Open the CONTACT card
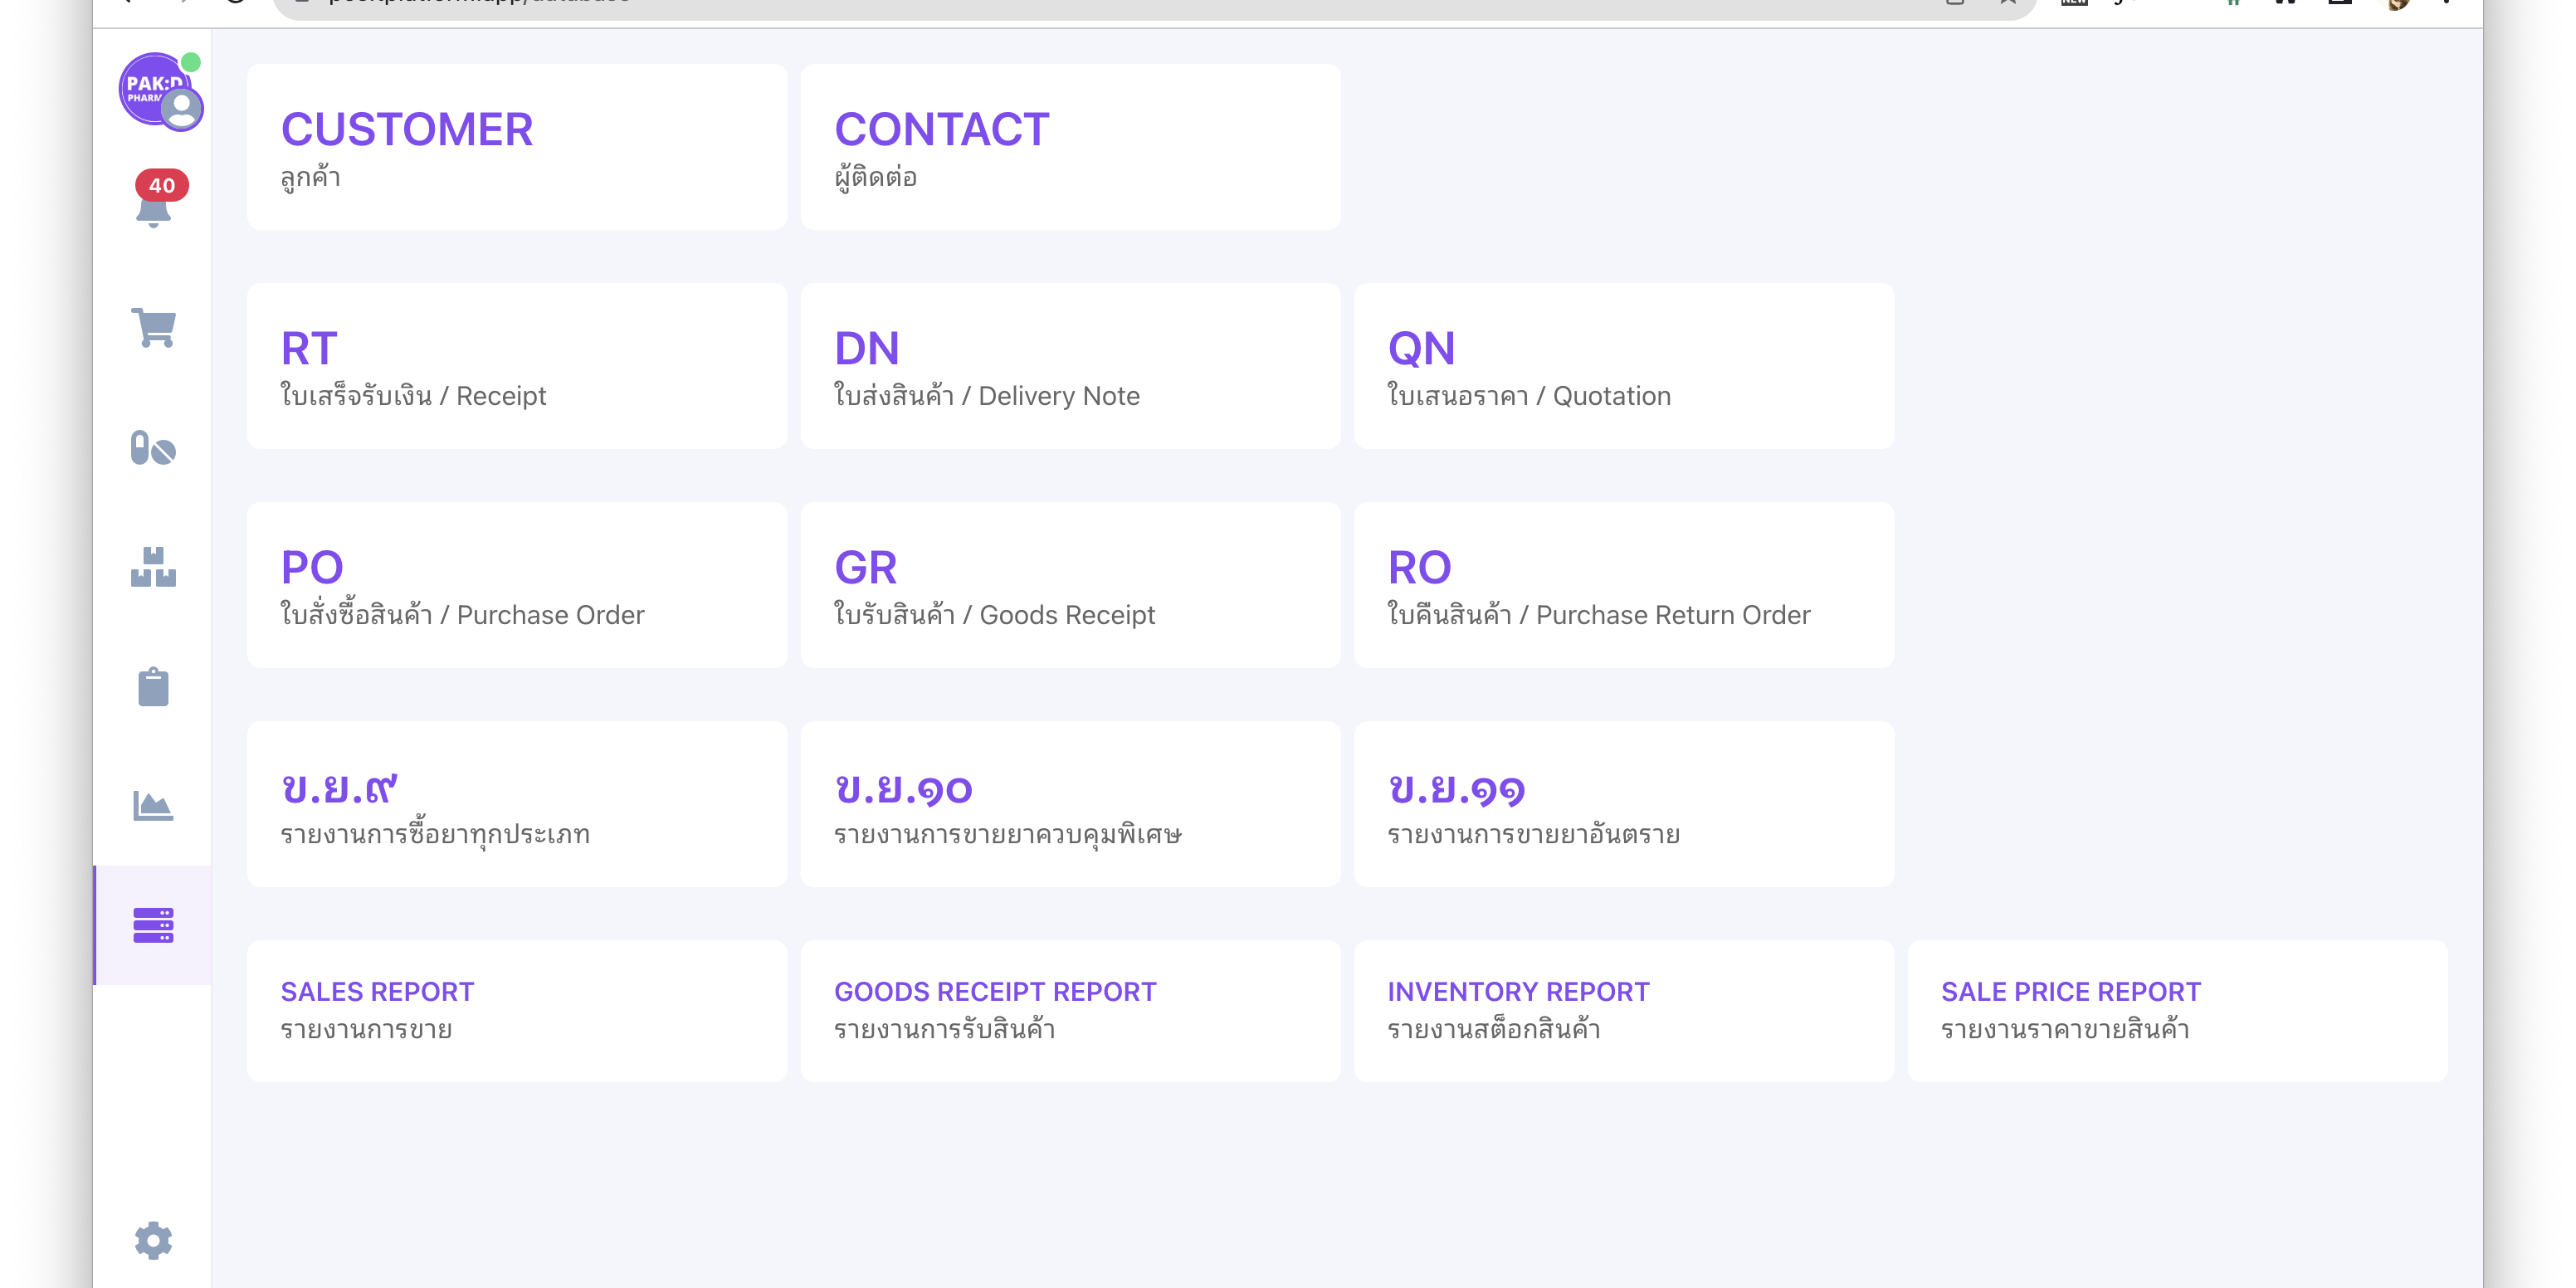2576x1288 pixels. (1070, 147)
